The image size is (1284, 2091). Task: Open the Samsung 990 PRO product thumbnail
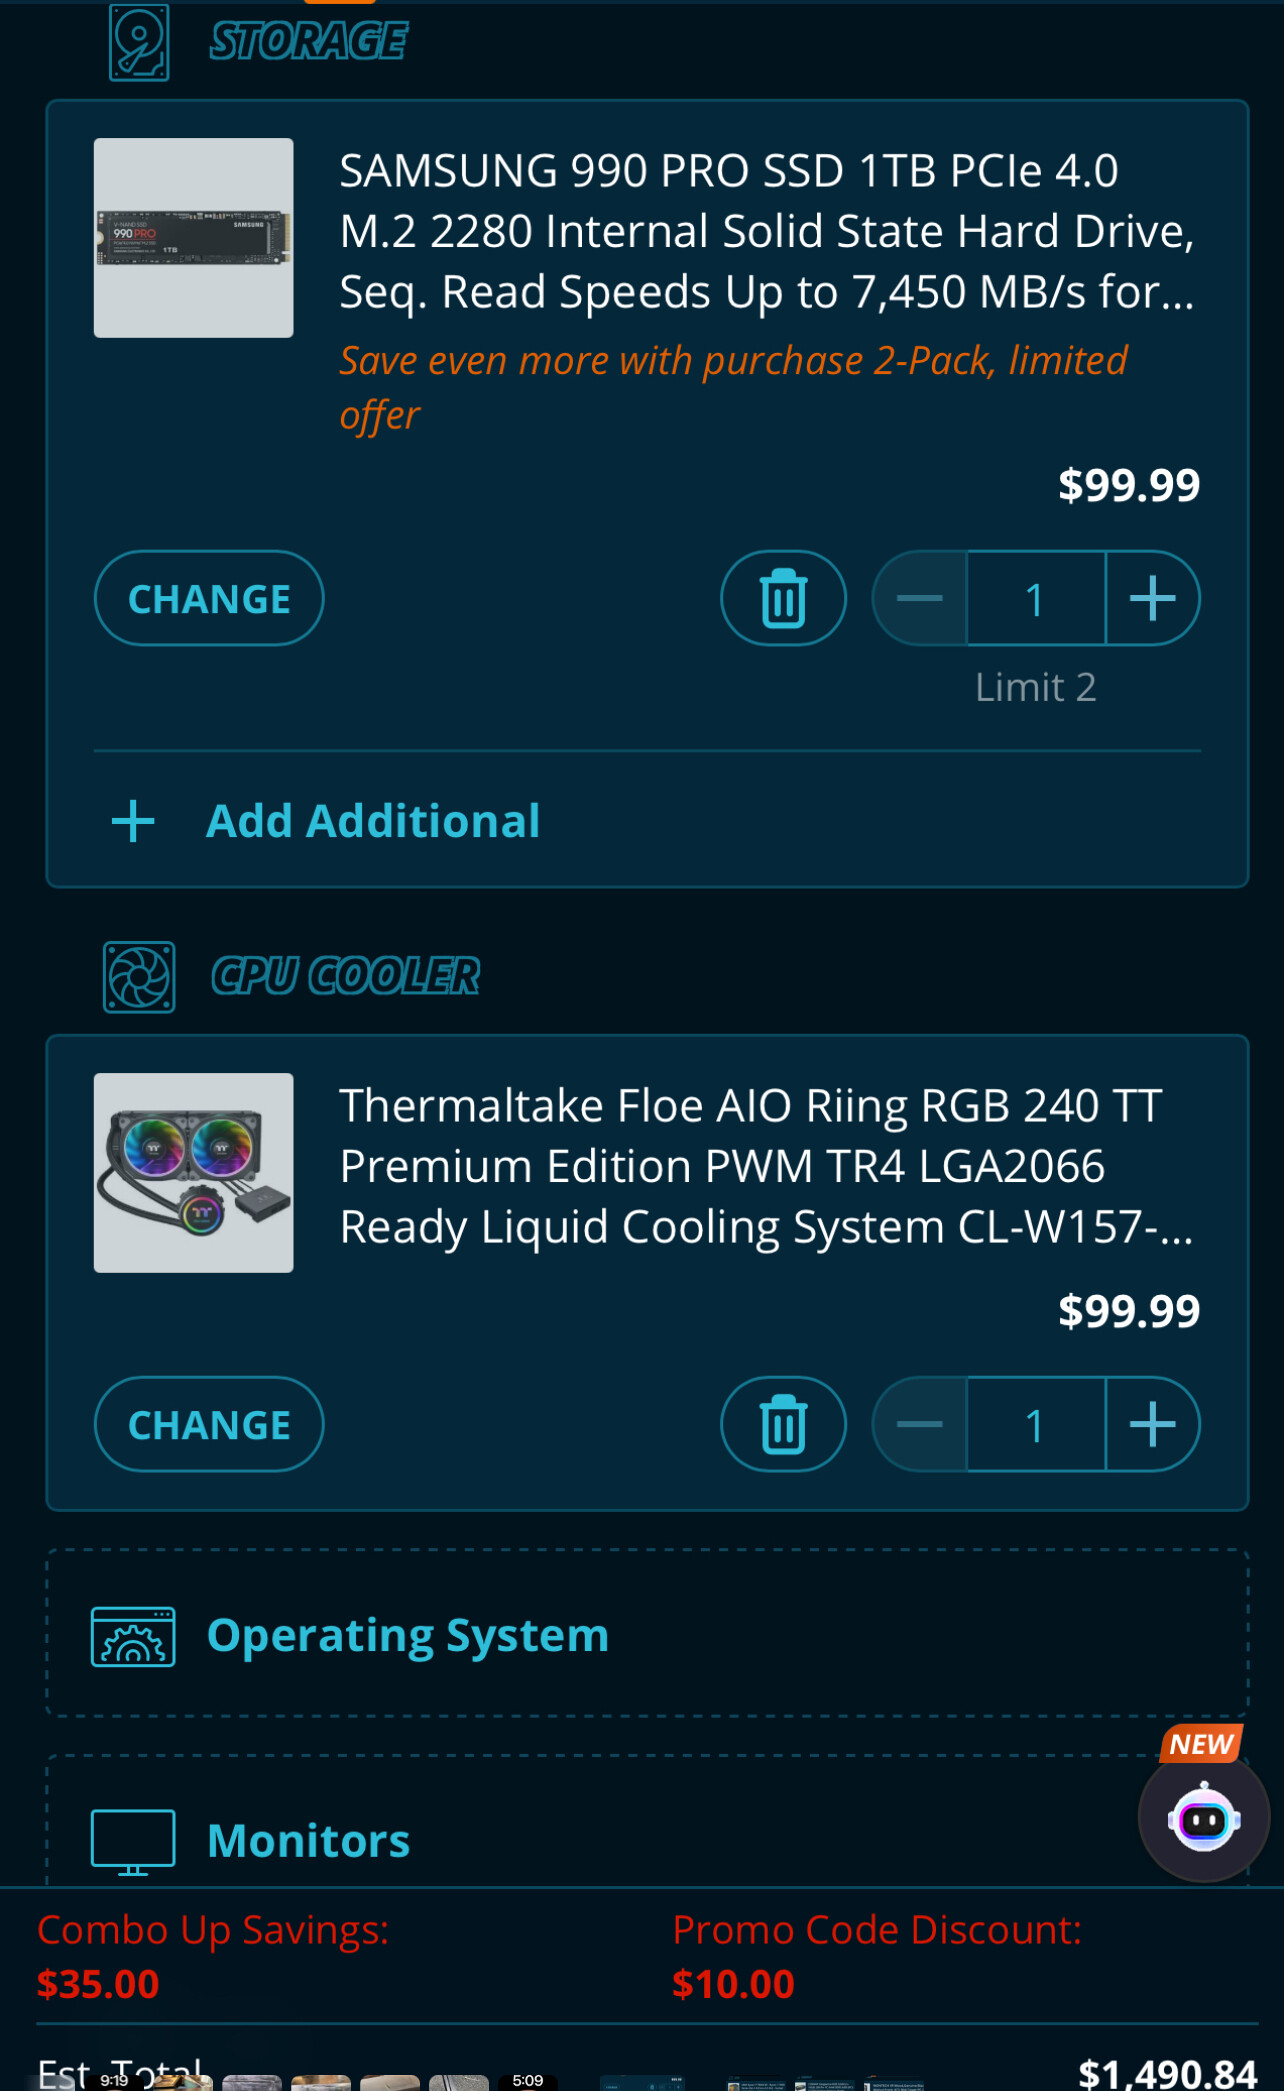tap(193, 238)
